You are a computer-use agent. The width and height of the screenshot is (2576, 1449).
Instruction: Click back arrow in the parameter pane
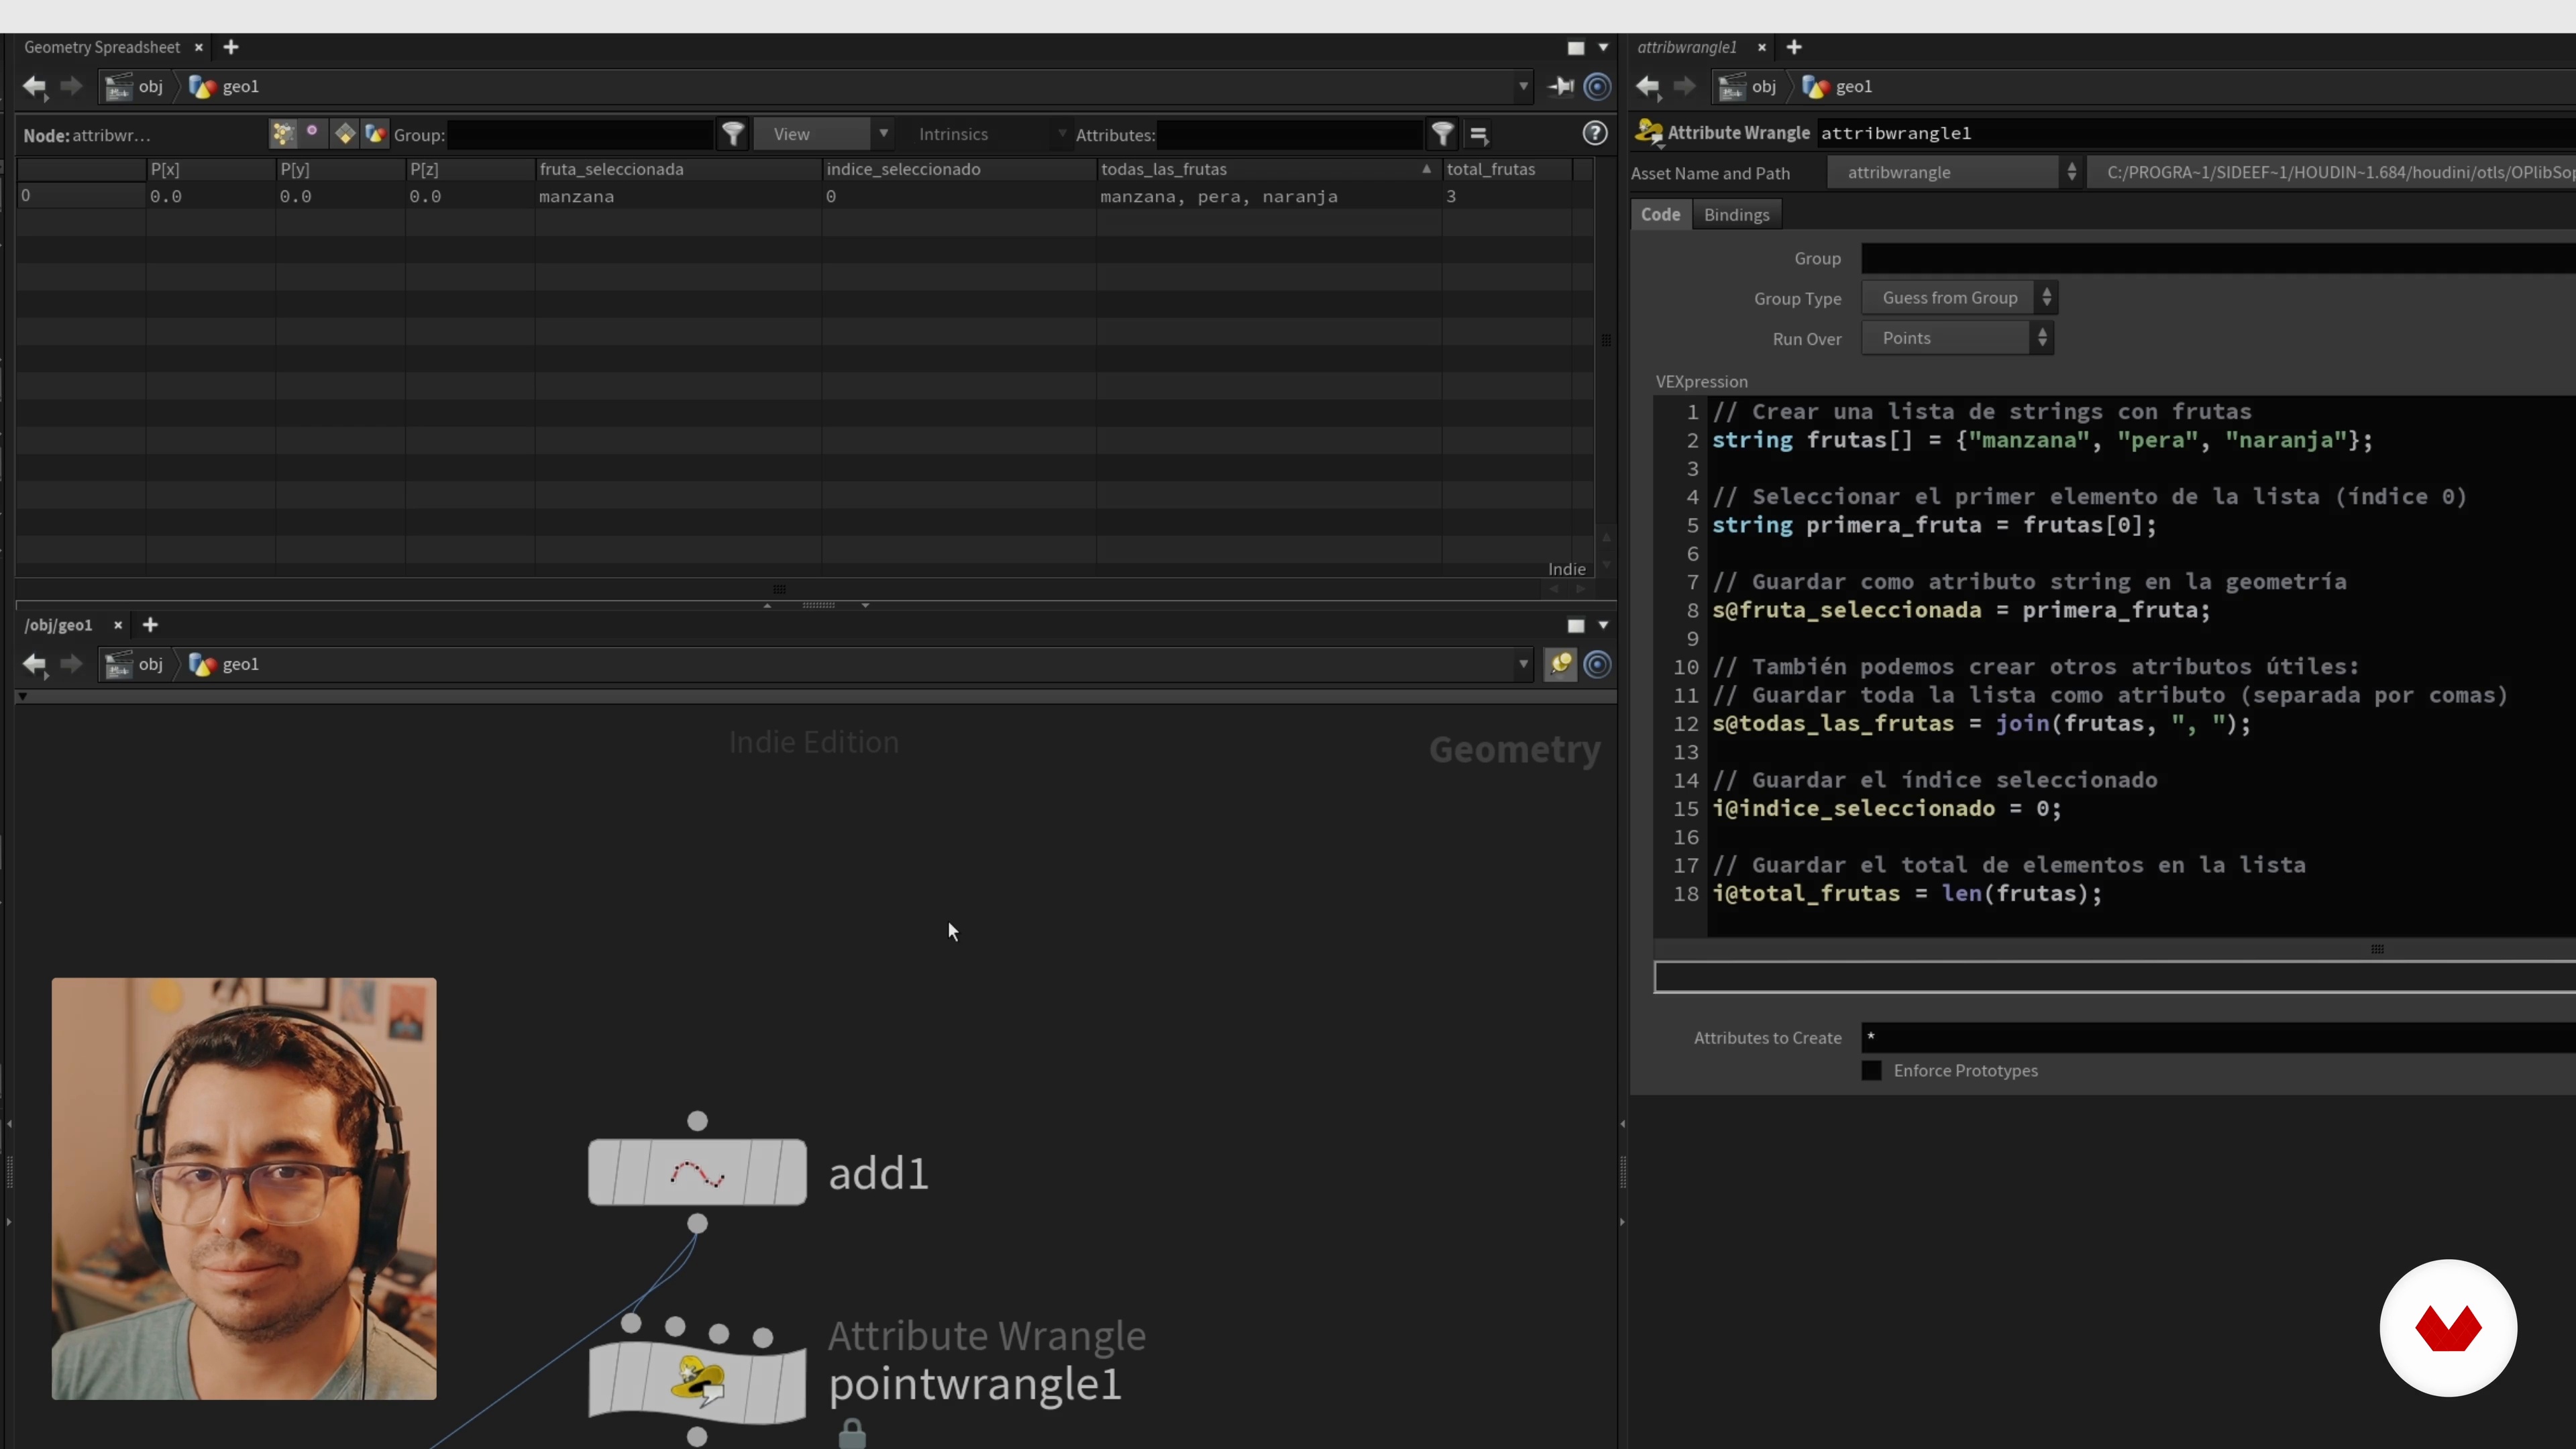coord(1648,87)
